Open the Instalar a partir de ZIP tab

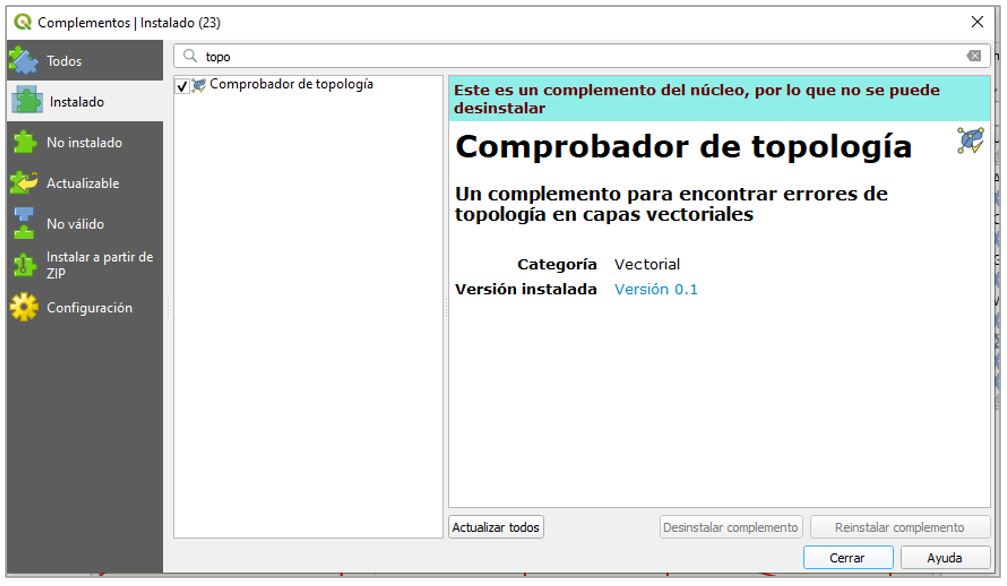(x=85, y=265)
